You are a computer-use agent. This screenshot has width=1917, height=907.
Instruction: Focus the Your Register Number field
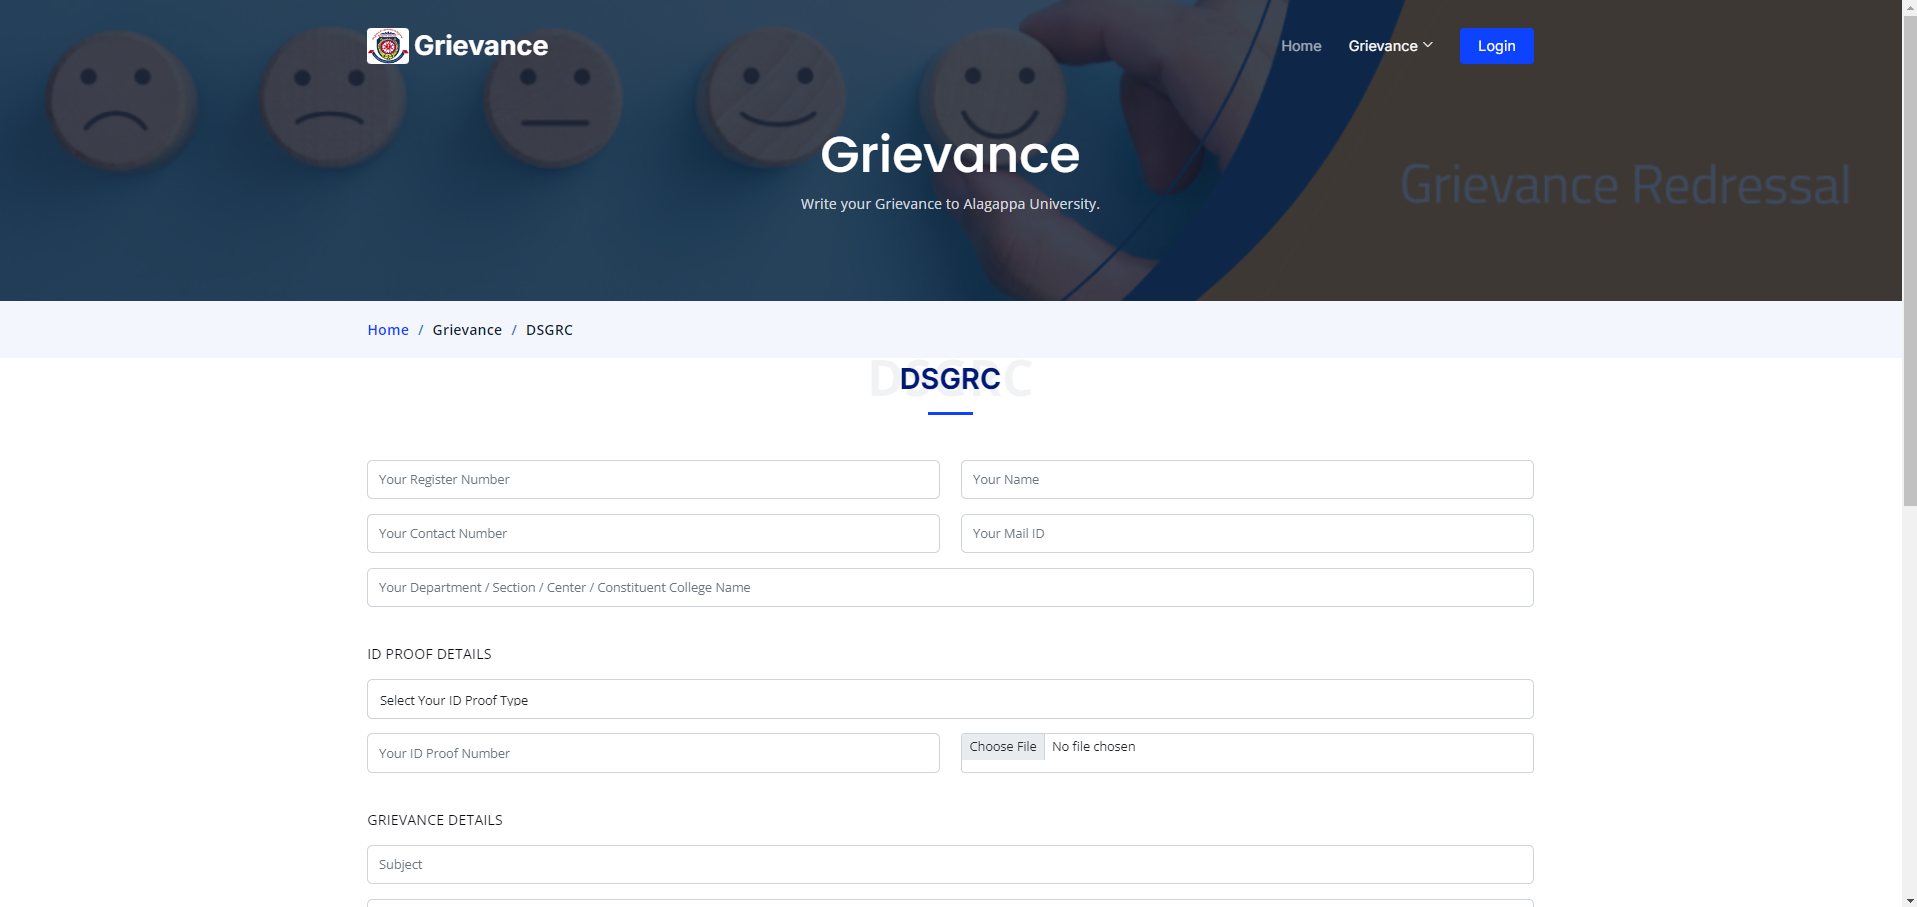coord(653,479)
